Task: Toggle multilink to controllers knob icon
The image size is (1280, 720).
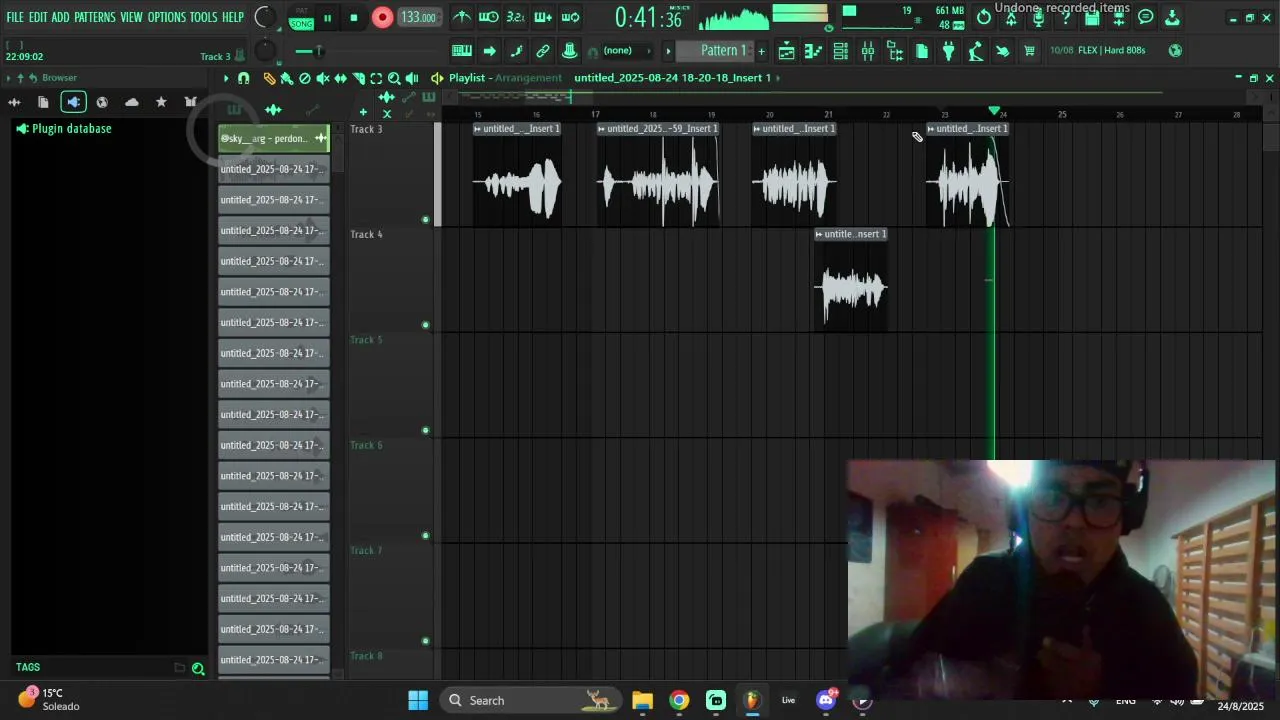Action: [569, 51]
